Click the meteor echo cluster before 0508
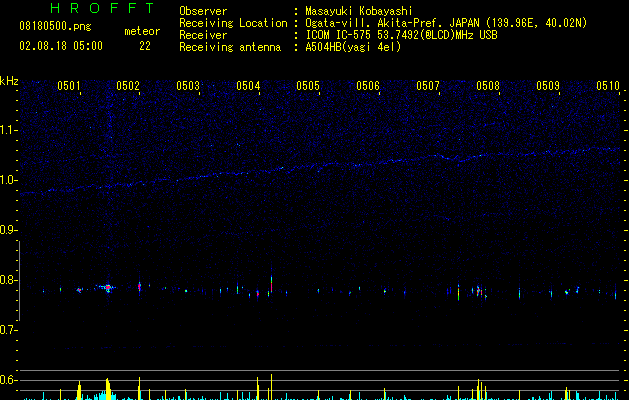 tap(479, 292)
